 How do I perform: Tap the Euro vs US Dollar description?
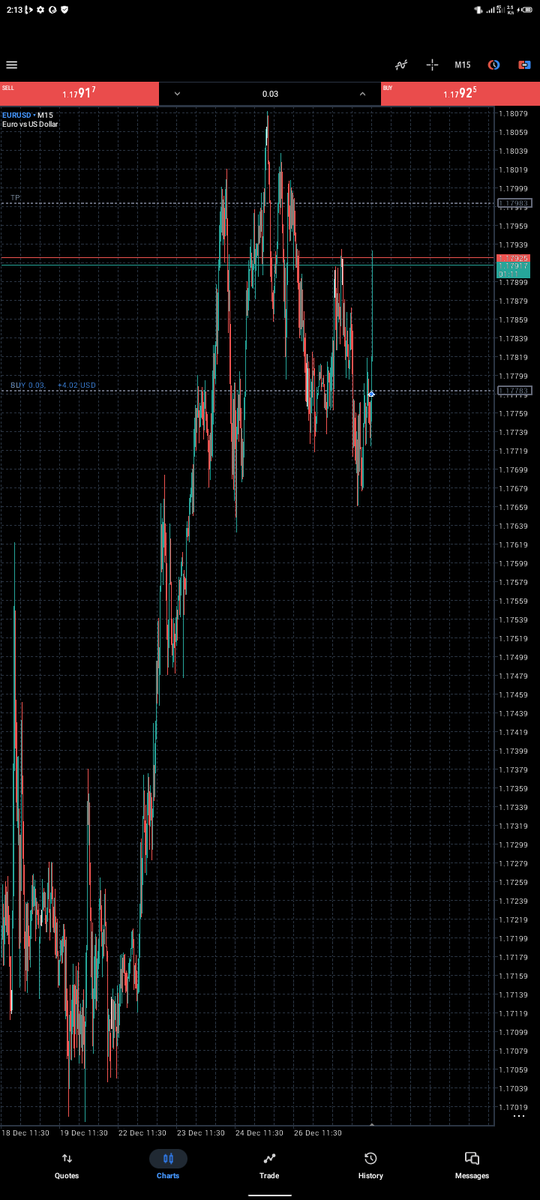coord(30,125)
